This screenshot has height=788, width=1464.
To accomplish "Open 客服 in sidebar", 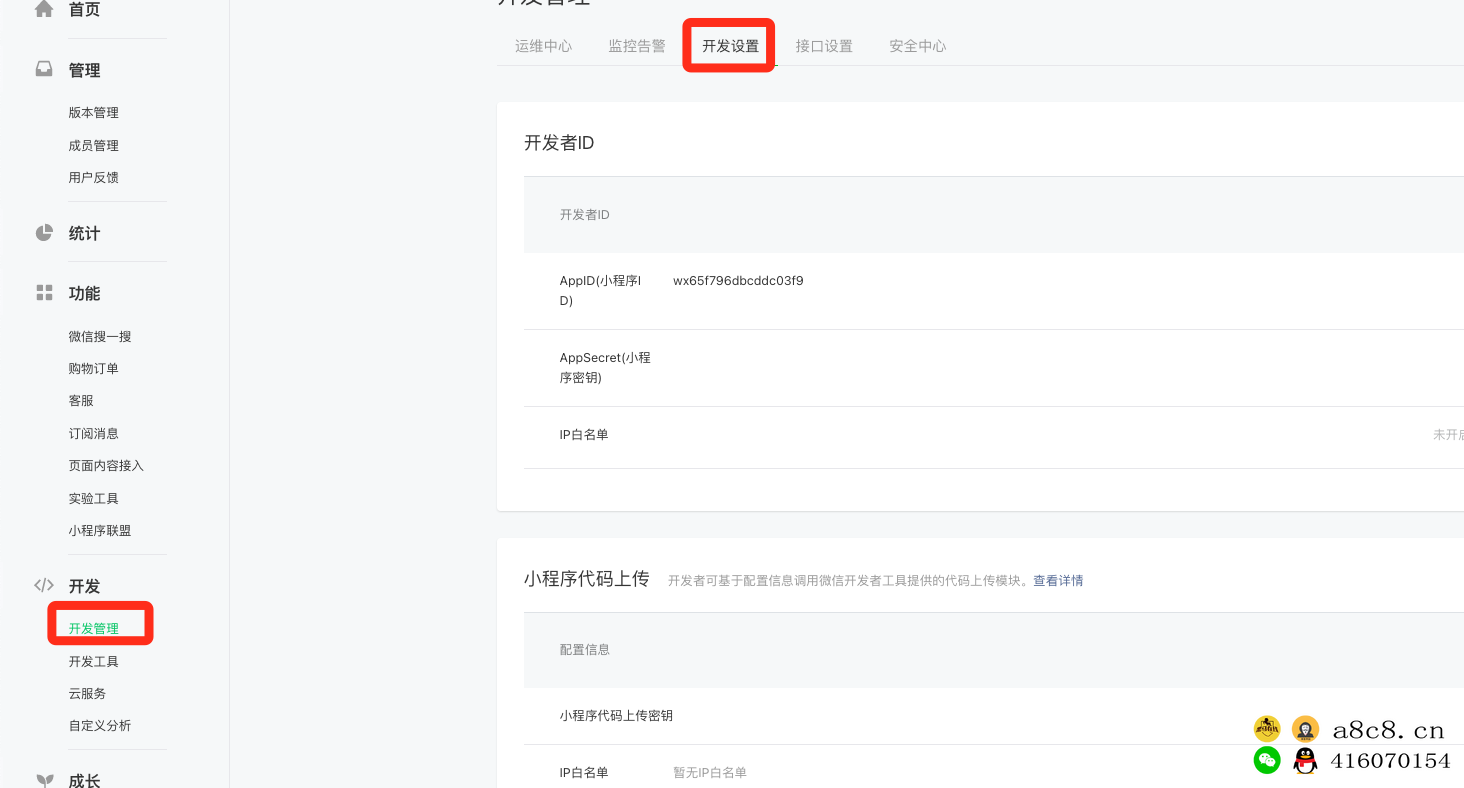I will (81, 401).
